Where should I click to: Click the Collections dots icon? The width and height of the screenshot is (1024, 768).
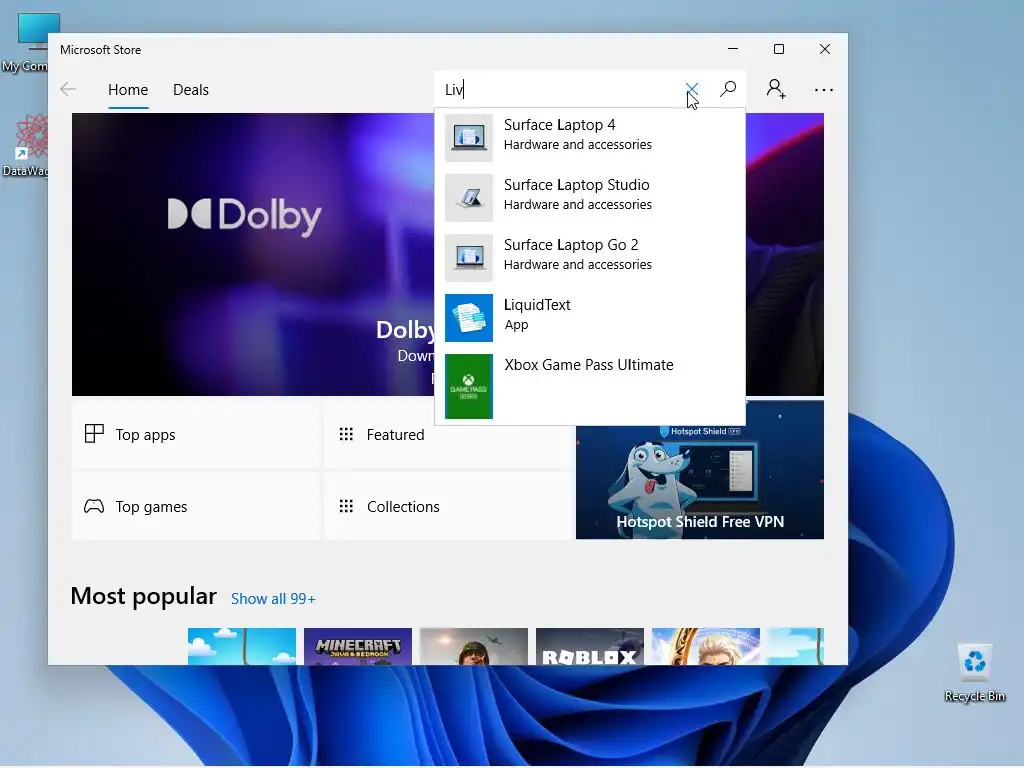click(x=346, y=506)
